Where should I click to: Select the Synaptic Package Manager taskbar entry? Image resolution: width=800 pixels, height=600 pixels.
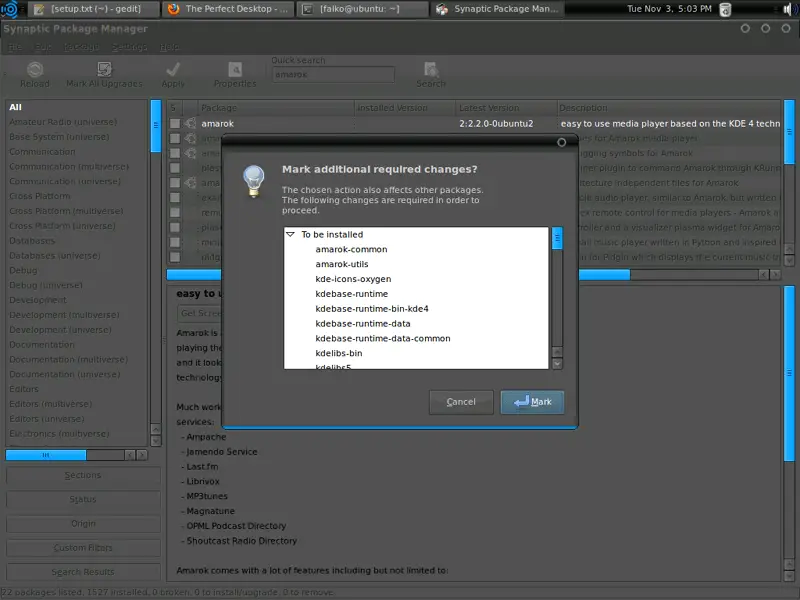tap(497, 9)
